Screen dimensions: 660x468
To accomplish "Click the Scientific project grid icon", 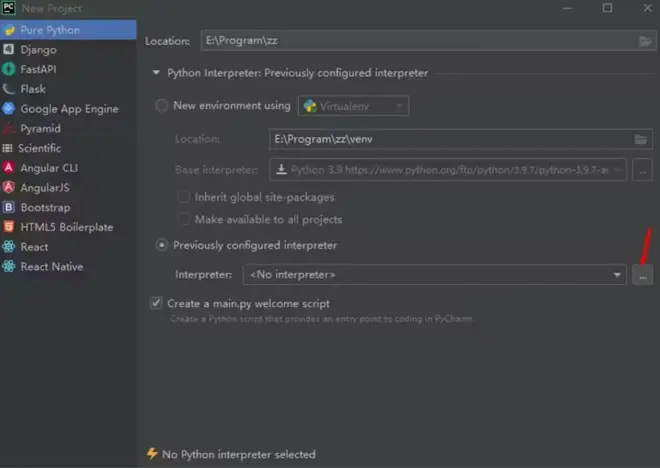I will pos(7,148).
